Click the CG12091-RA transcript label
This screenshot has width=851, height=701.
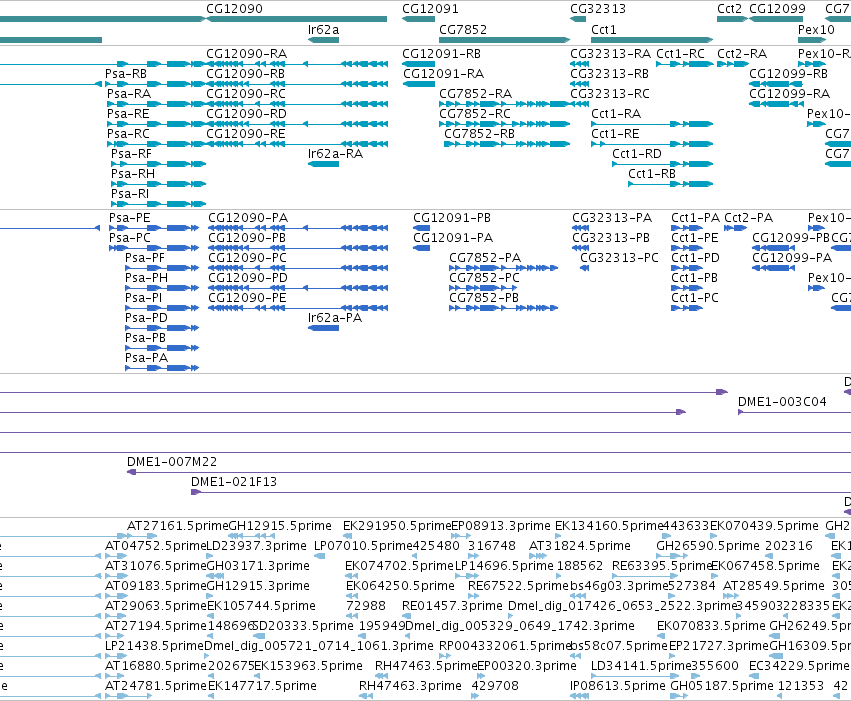[x=443, y=74]
